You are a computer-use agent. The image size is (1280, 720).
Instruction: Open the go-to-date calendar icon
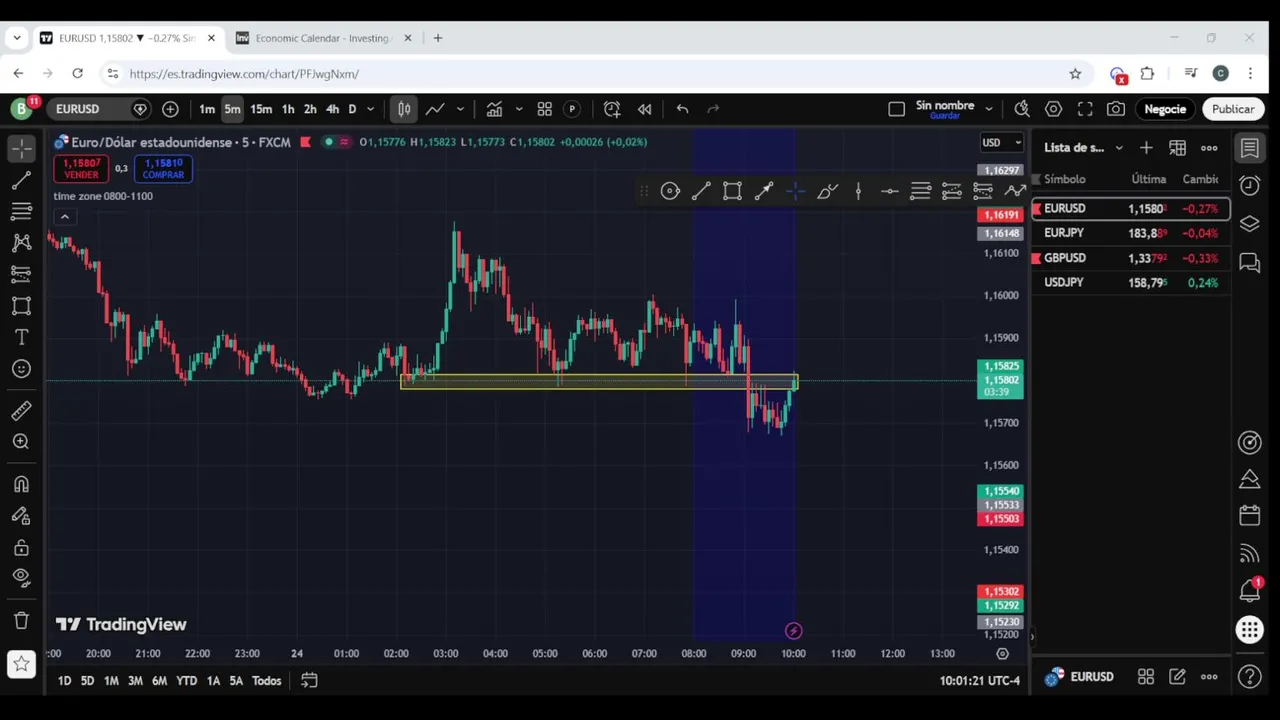[x=309, y=681]
